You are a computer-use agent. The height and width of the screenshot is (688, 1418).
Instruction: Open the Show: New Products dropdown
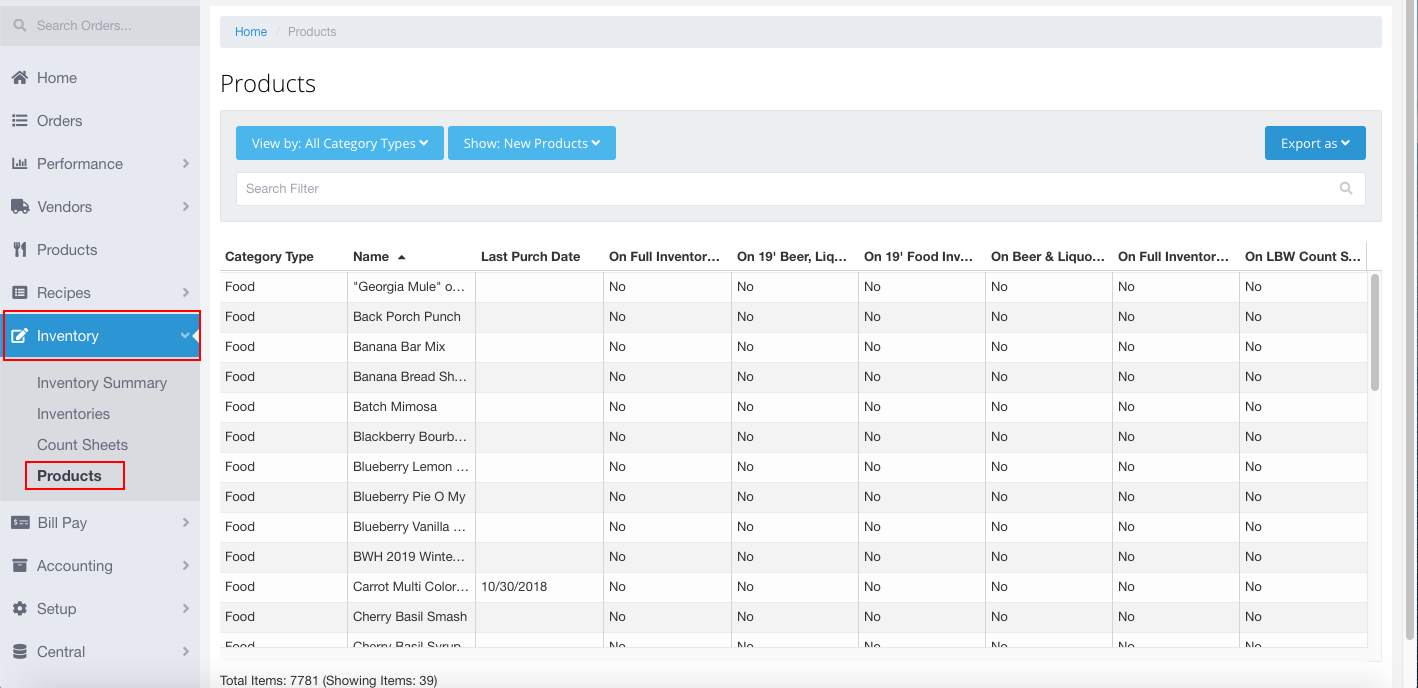(x=531, y=143)
